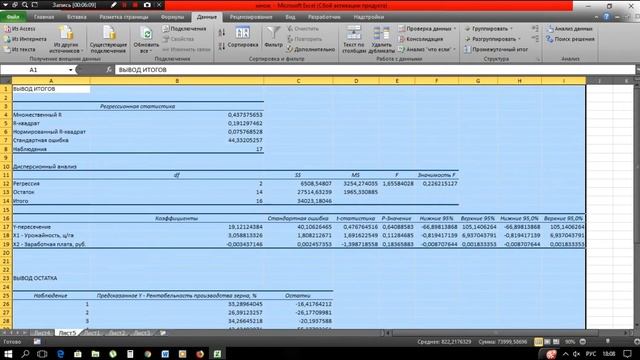
Task: Switch to the Home (Главная) tab
Action: (44, 17)
